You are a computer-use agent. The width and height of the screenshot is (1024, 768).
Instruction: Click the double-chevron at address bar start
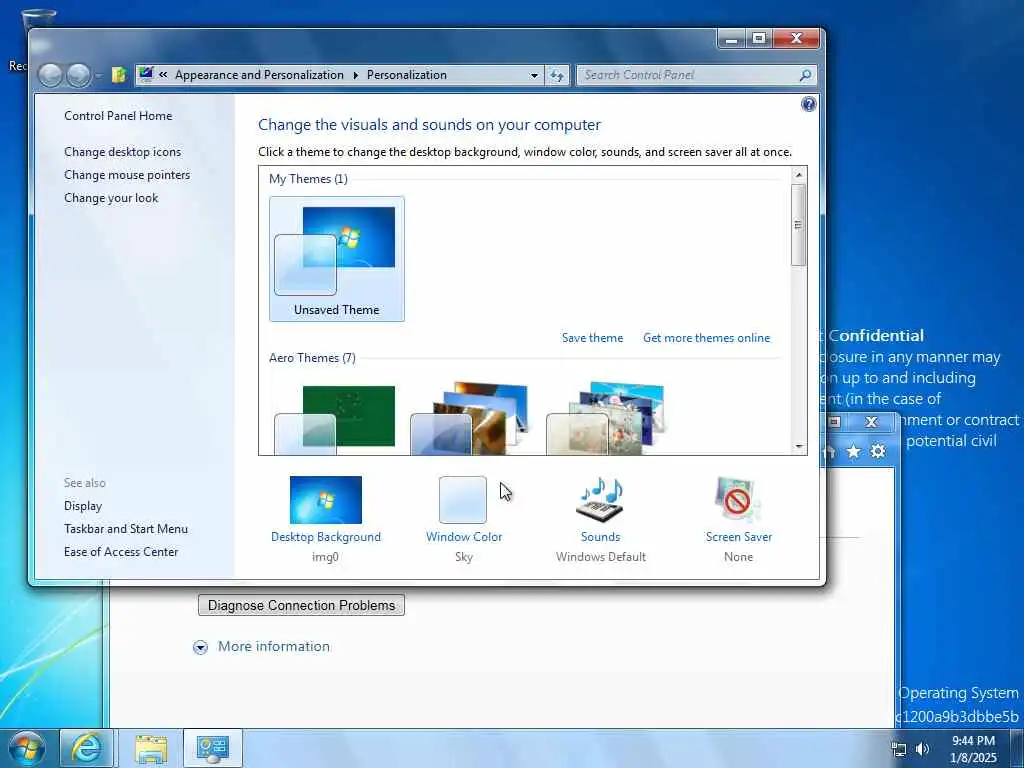pos(163,74)
